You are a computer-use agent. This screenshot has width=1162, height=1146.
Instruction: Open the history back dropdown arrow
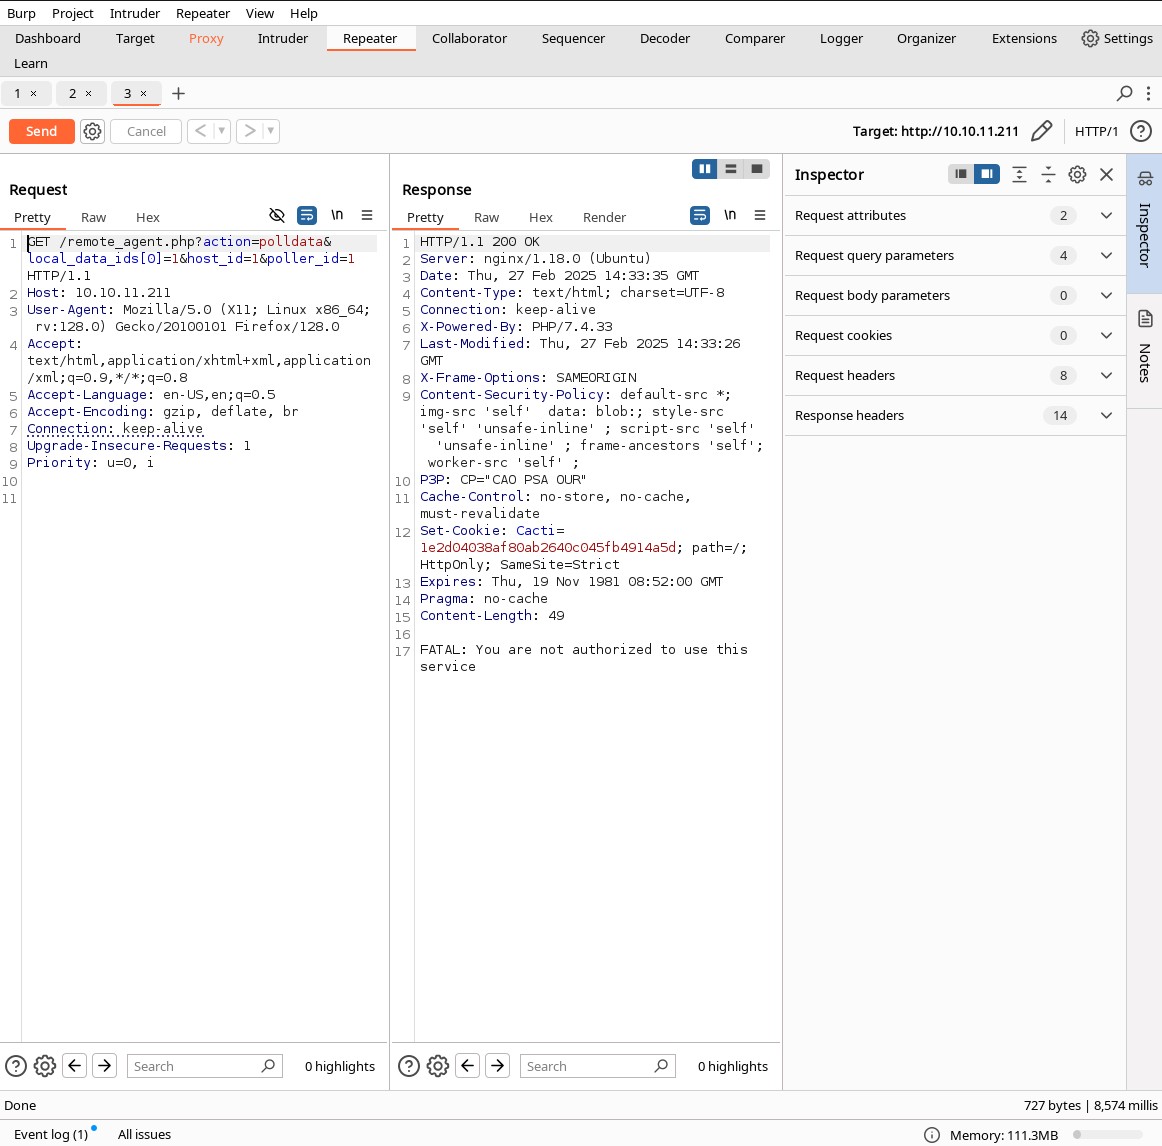222,131
